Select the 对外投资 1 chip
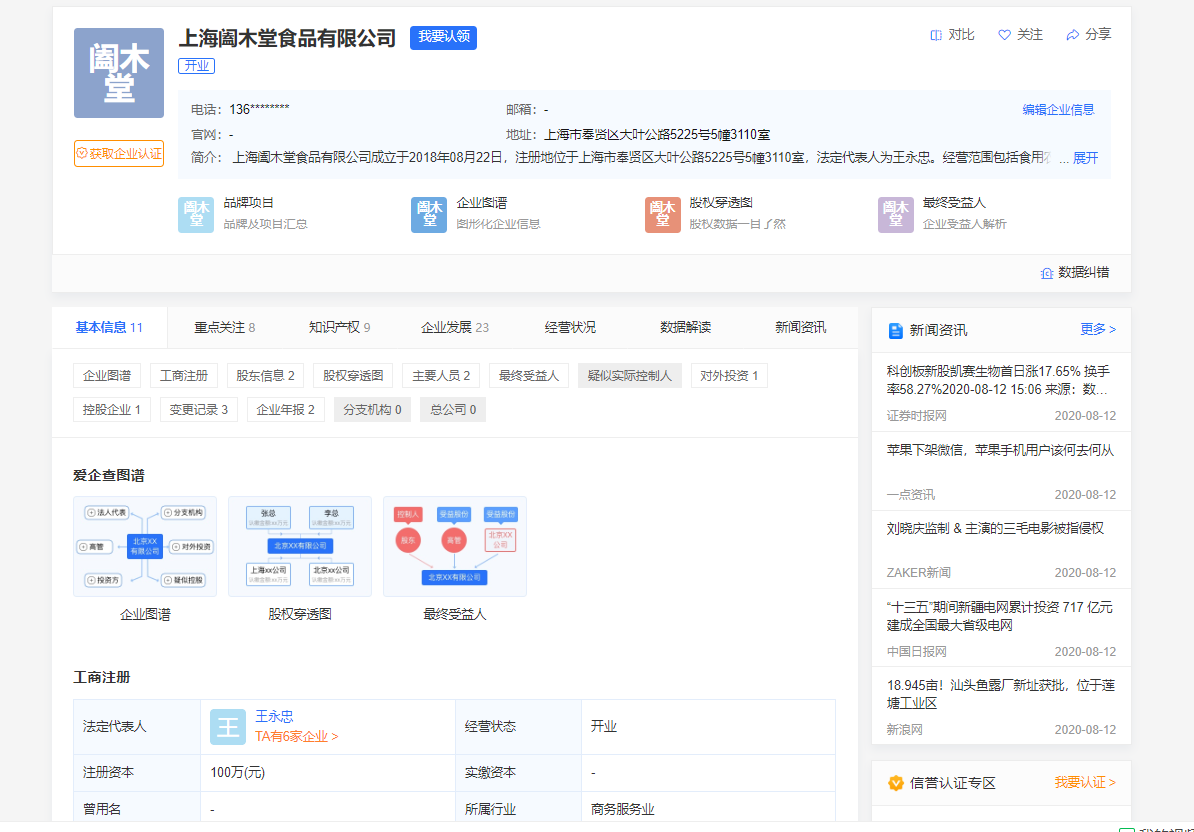Viewport: 1194px width, 832px height. [729, 376]
